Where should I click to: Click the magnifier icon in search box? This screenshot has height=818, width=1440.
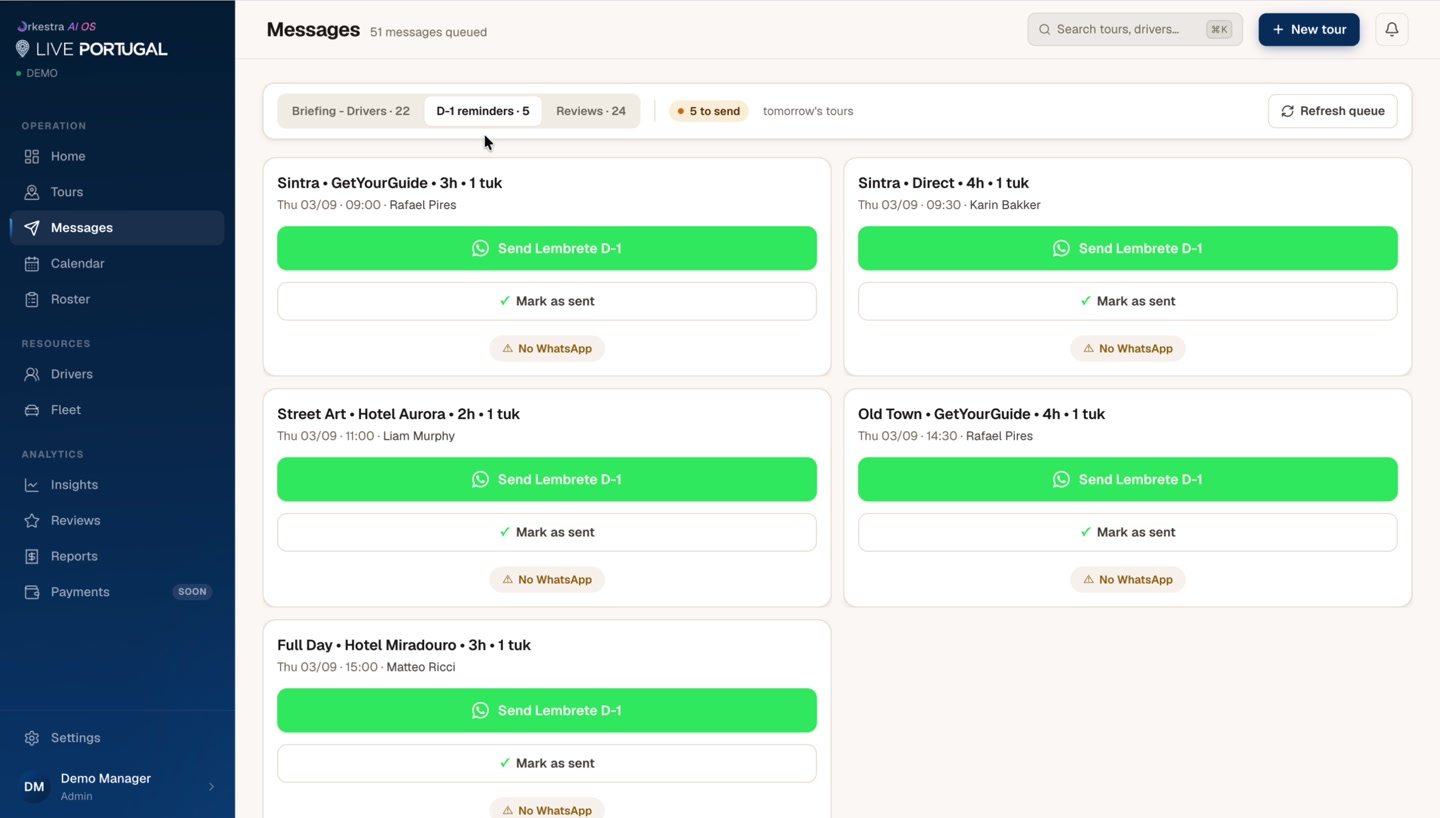(x=1045, y=30)
